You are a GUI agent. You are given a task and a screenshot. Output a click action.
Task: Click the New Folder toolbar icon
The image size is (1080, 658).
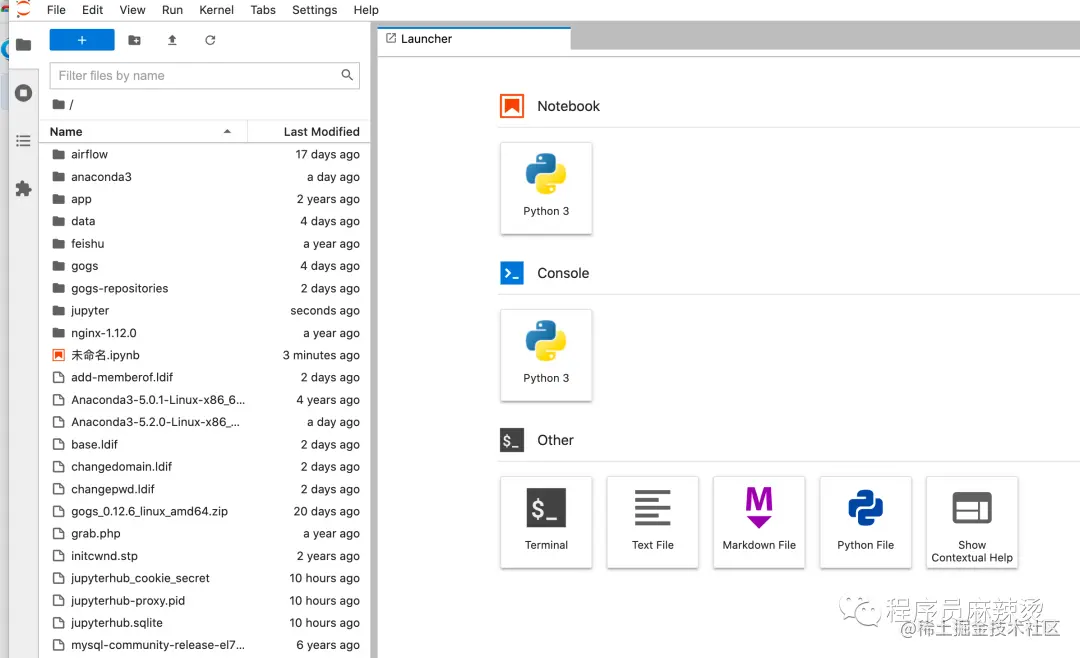(x=134, y=40)
